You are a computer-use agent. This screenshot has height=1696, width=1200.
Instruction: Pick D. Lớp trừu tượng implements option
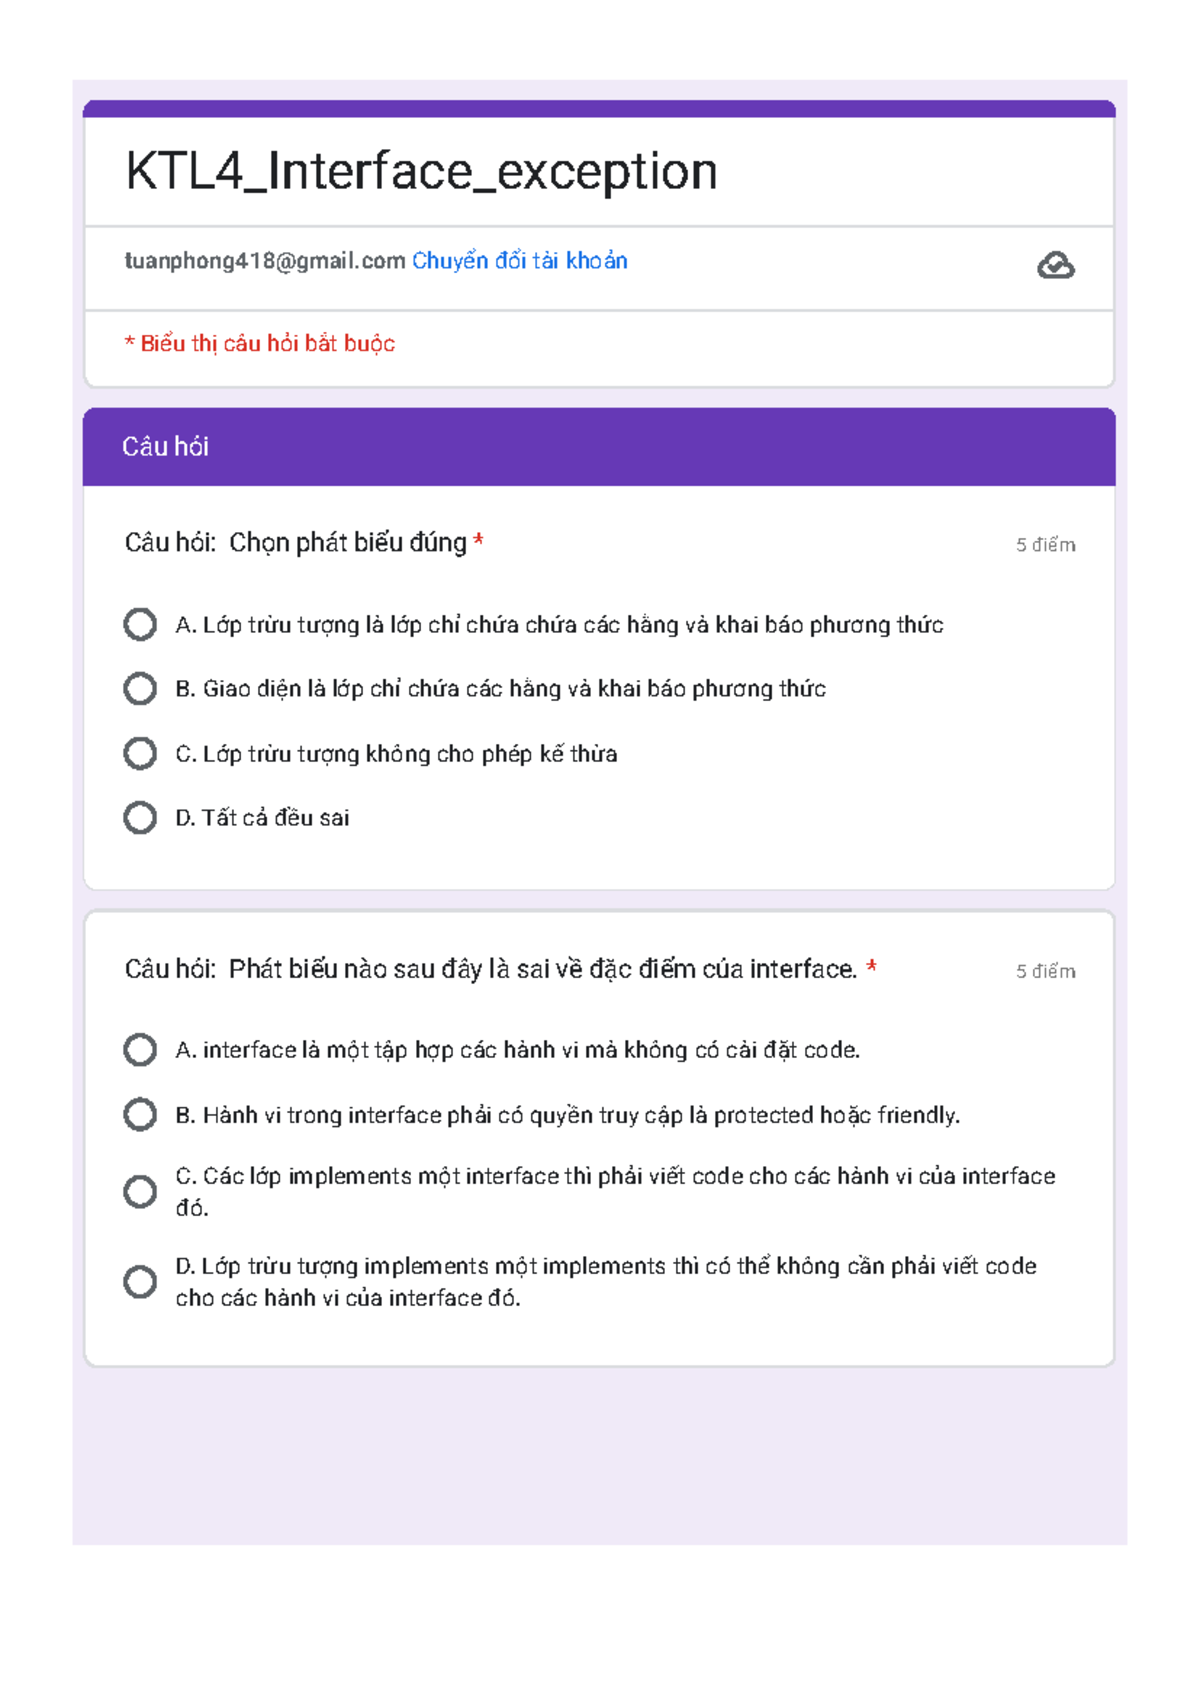click(140, 1281)
